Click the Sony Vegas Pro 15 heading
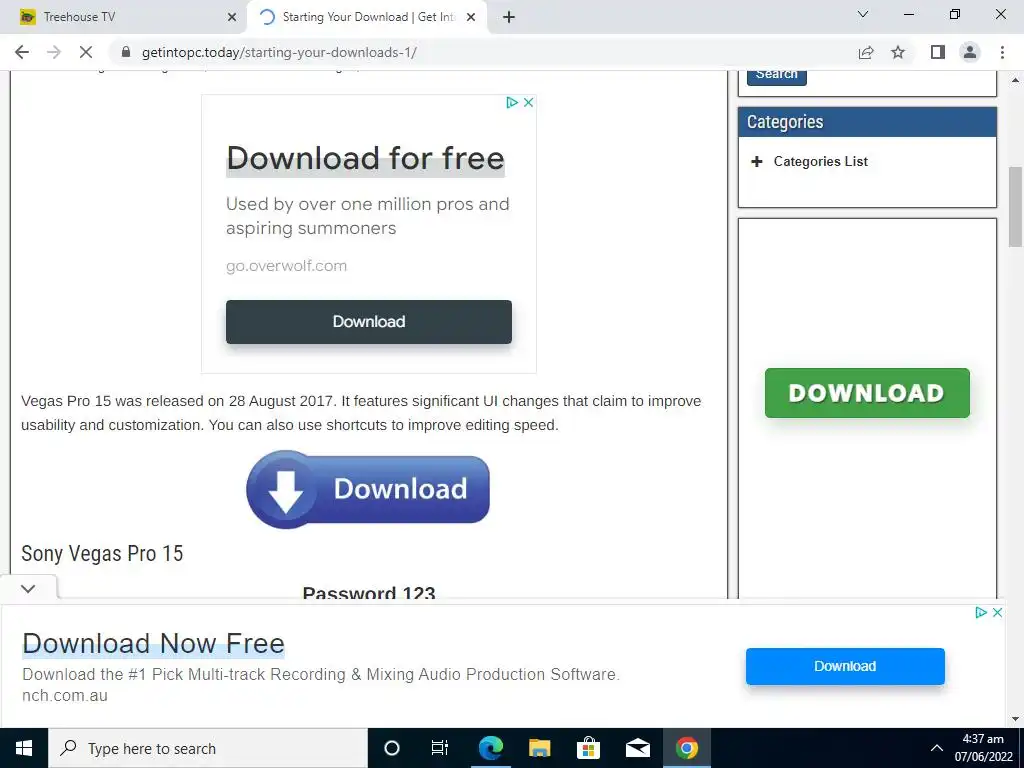The height and width of the screenshot is (768, 1024). 102,553
